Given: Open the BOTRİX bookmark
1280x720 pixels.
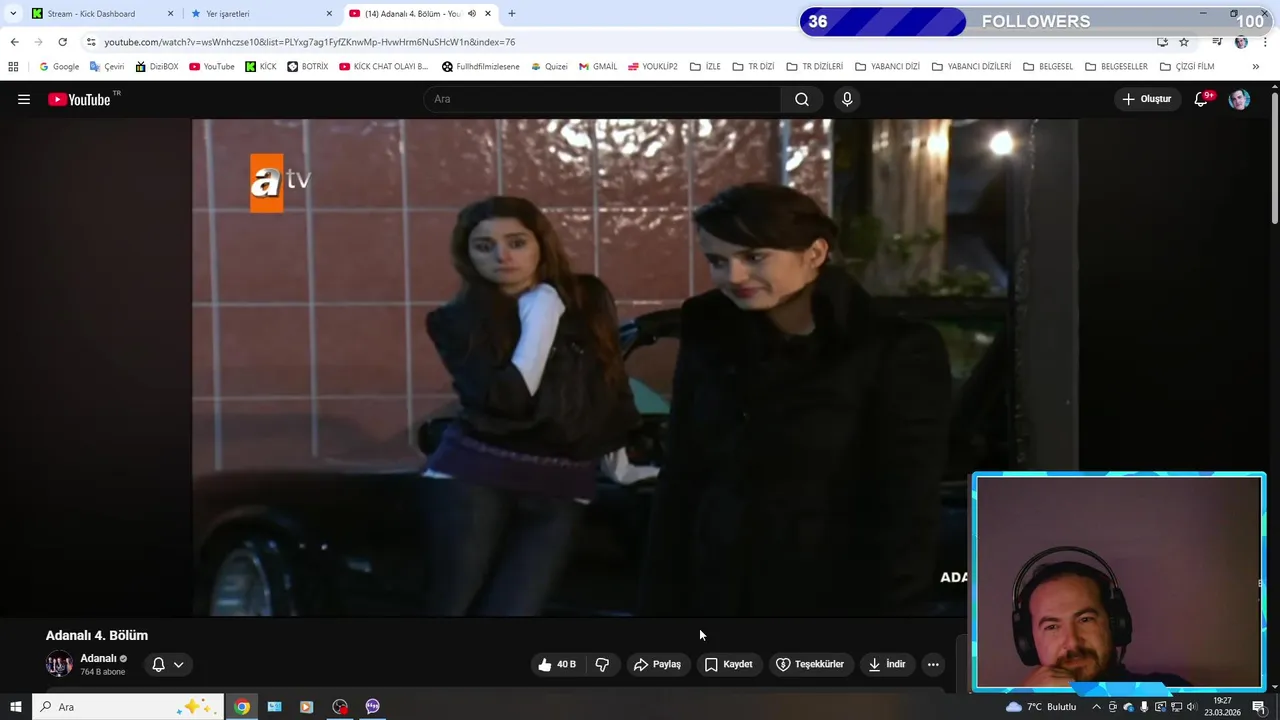Looking at the screenshot, I should [x=307, y=67].
